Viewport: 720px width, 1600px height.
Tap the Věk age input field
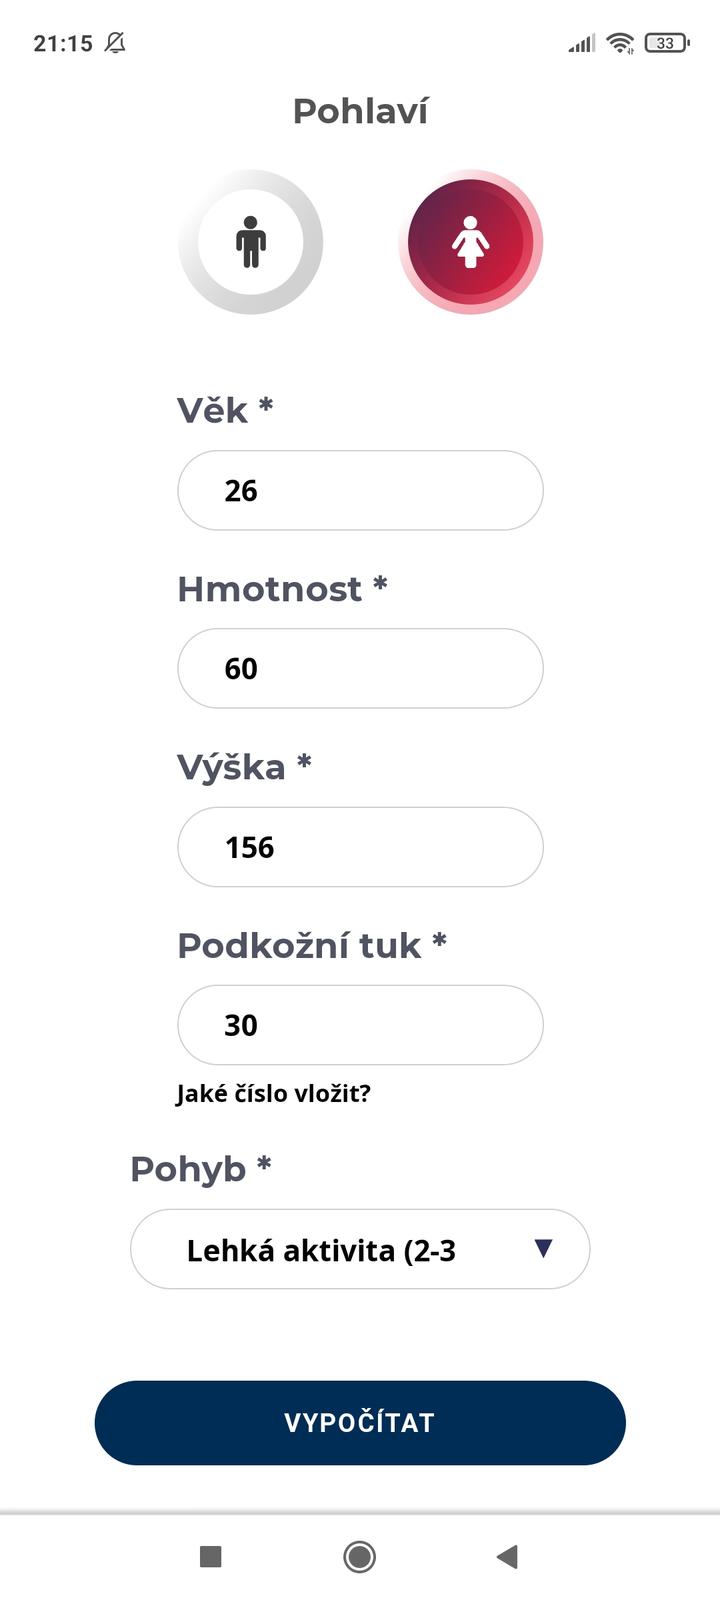(x=360, y=490)
